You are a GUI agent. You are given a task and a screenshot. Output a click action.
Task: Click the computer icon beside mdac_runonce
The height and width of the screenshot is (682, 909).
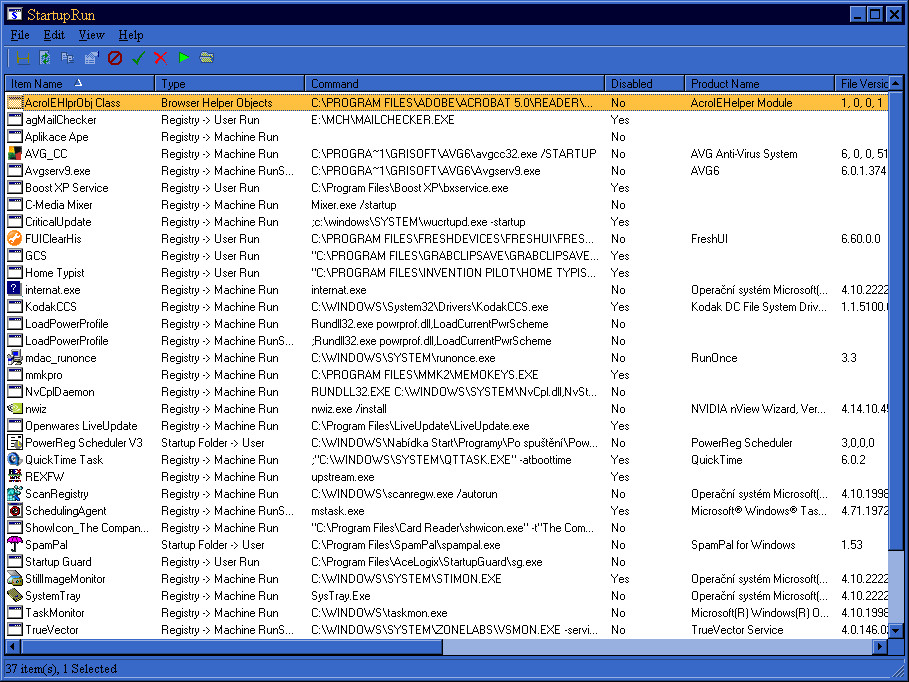pyautogui.click(x=14, y=357)
